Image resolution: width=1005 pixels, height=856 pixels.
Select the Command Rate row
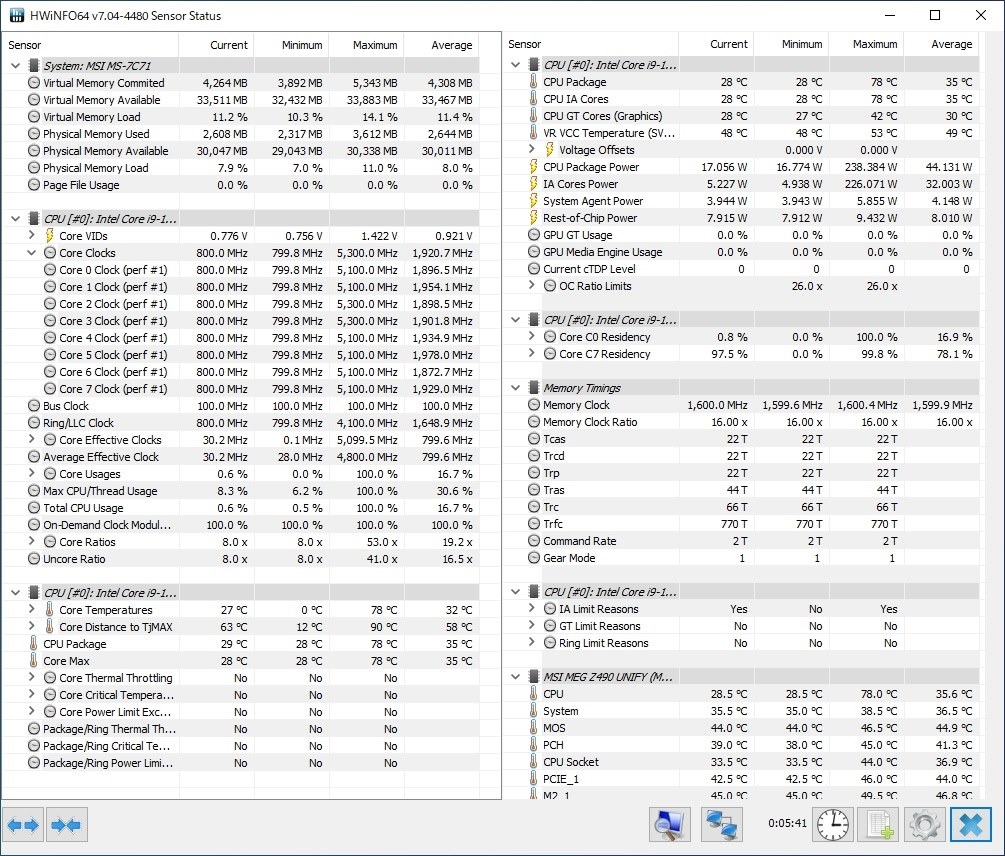click(x=741, y=541)
